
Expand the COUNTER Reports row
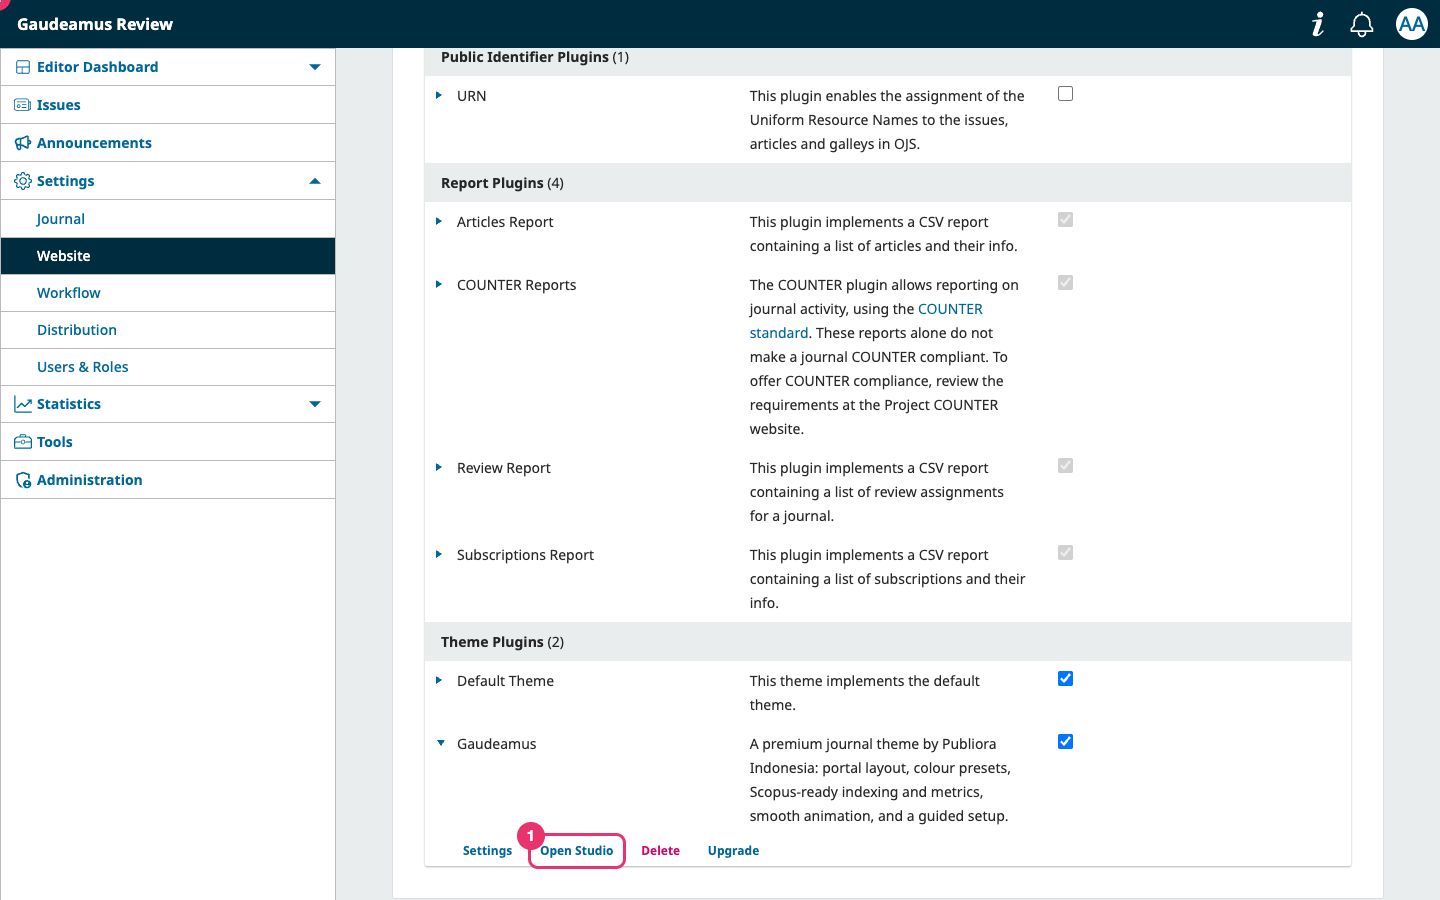point(439,284)
